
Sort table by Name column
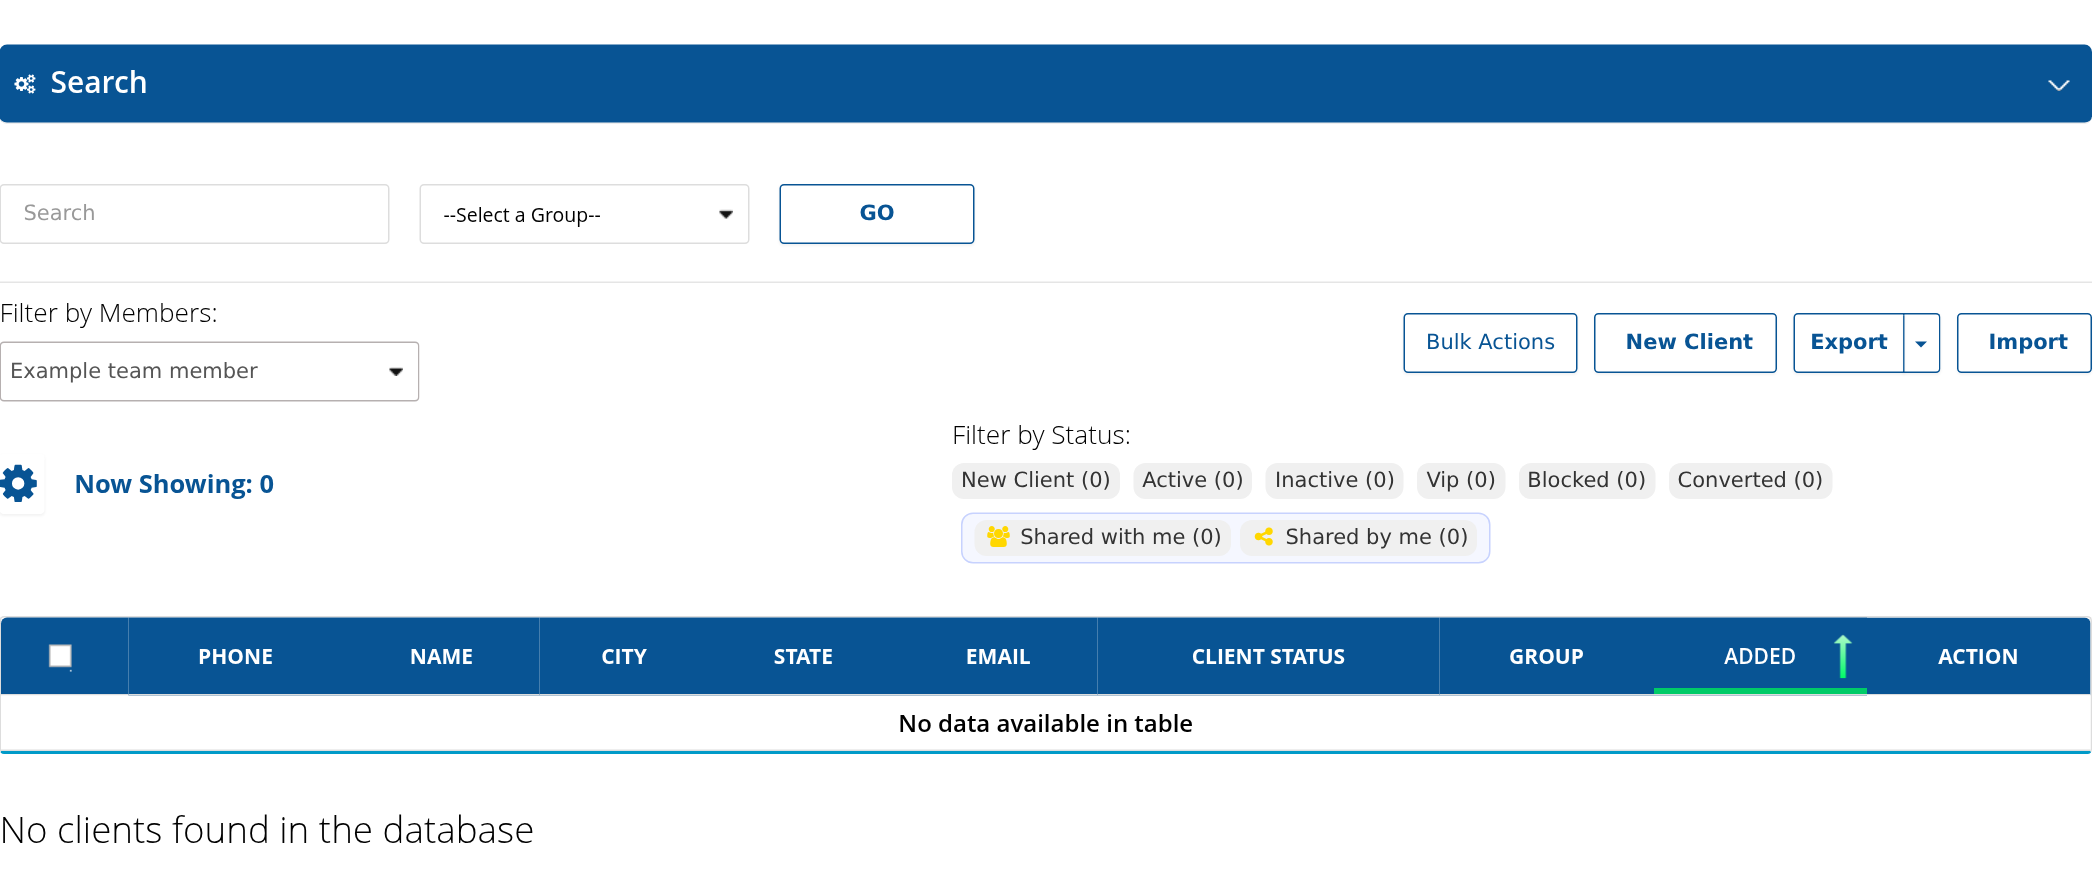[x=441, y=657]
